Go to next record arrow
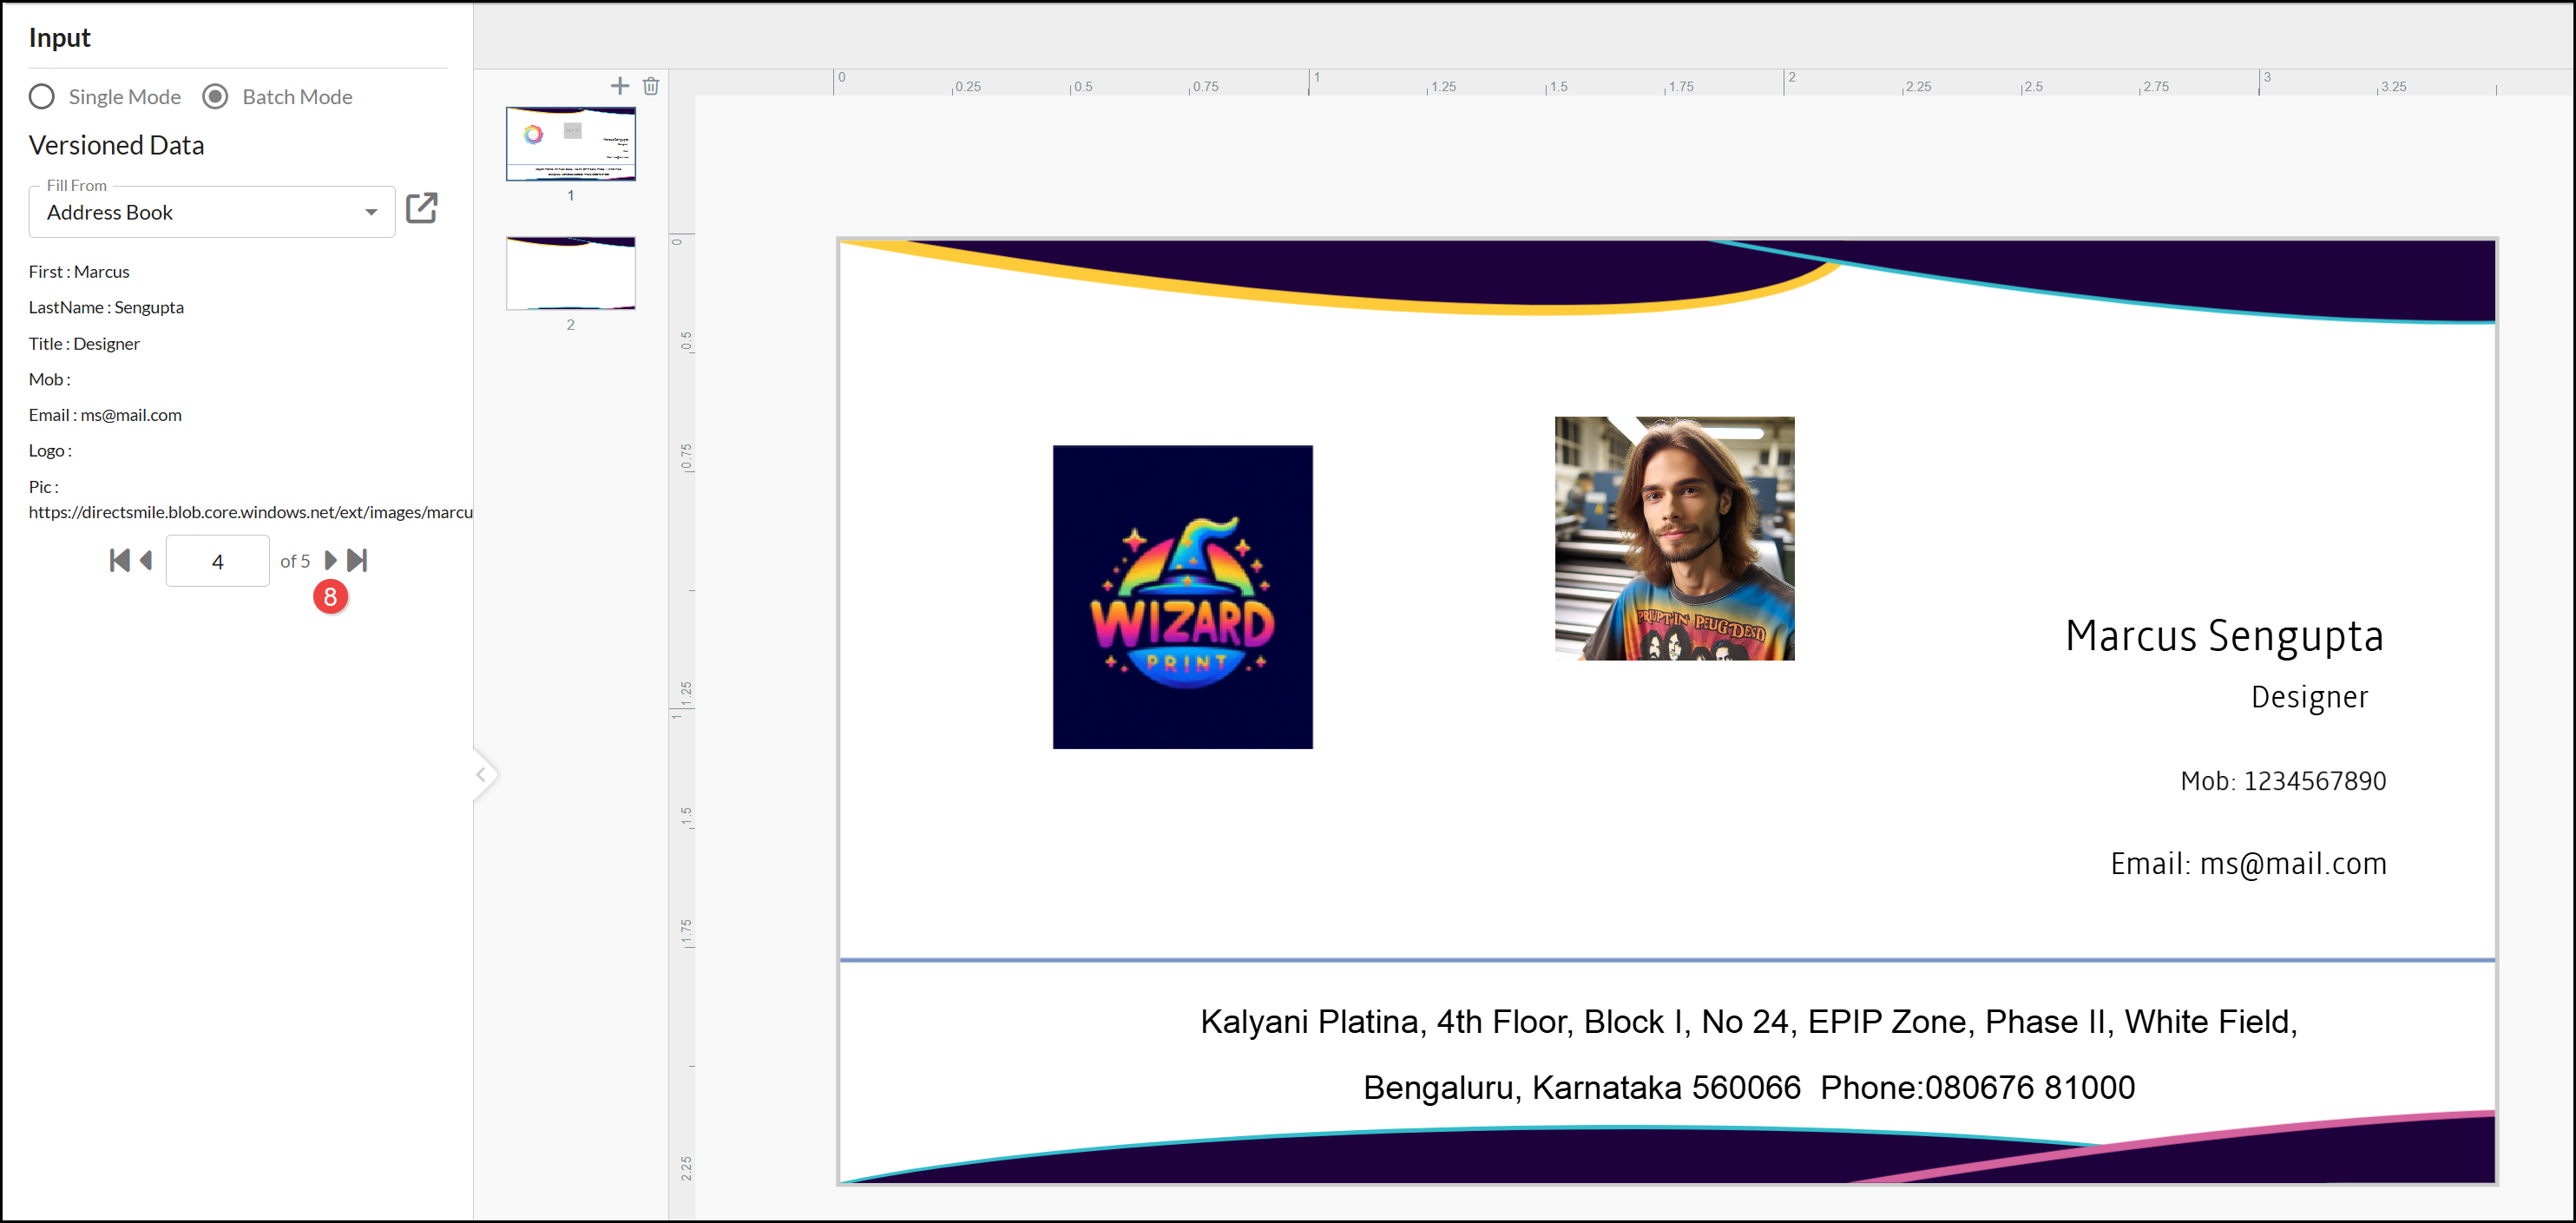2576x1223 pixels. tap(330, 561)
